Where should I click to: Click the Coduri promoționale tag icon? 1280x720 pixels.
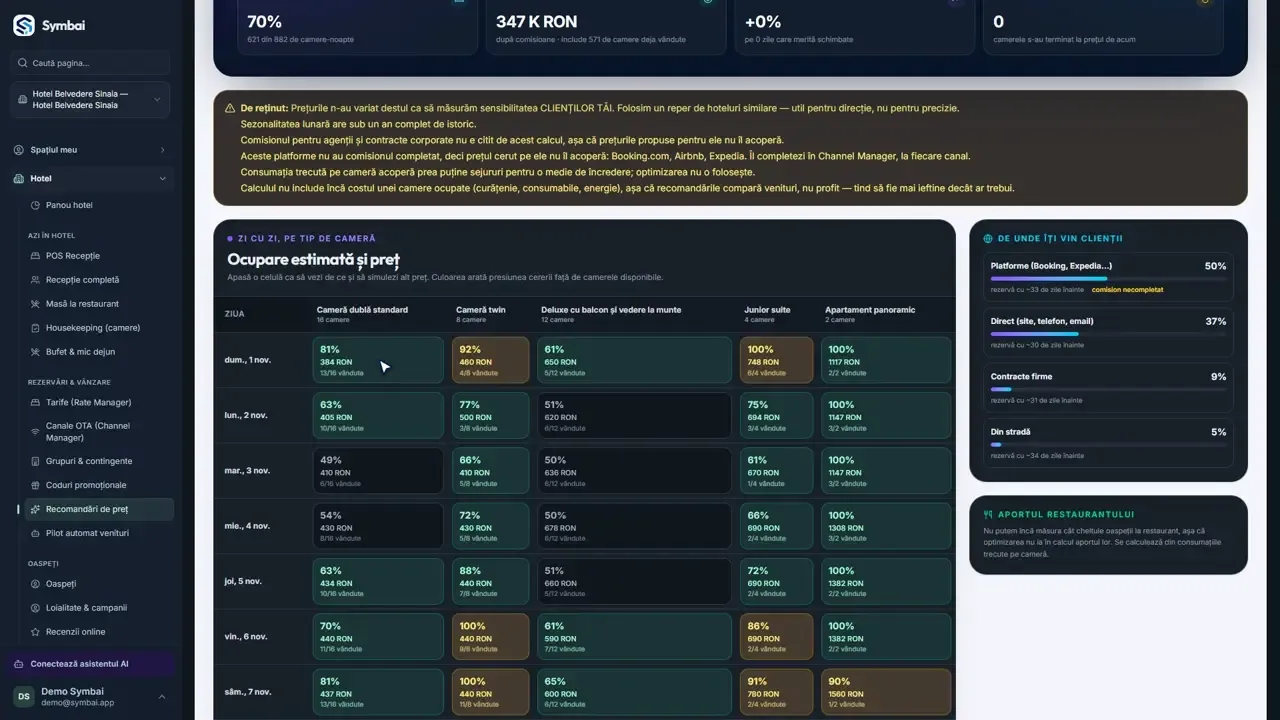(36, 485)
